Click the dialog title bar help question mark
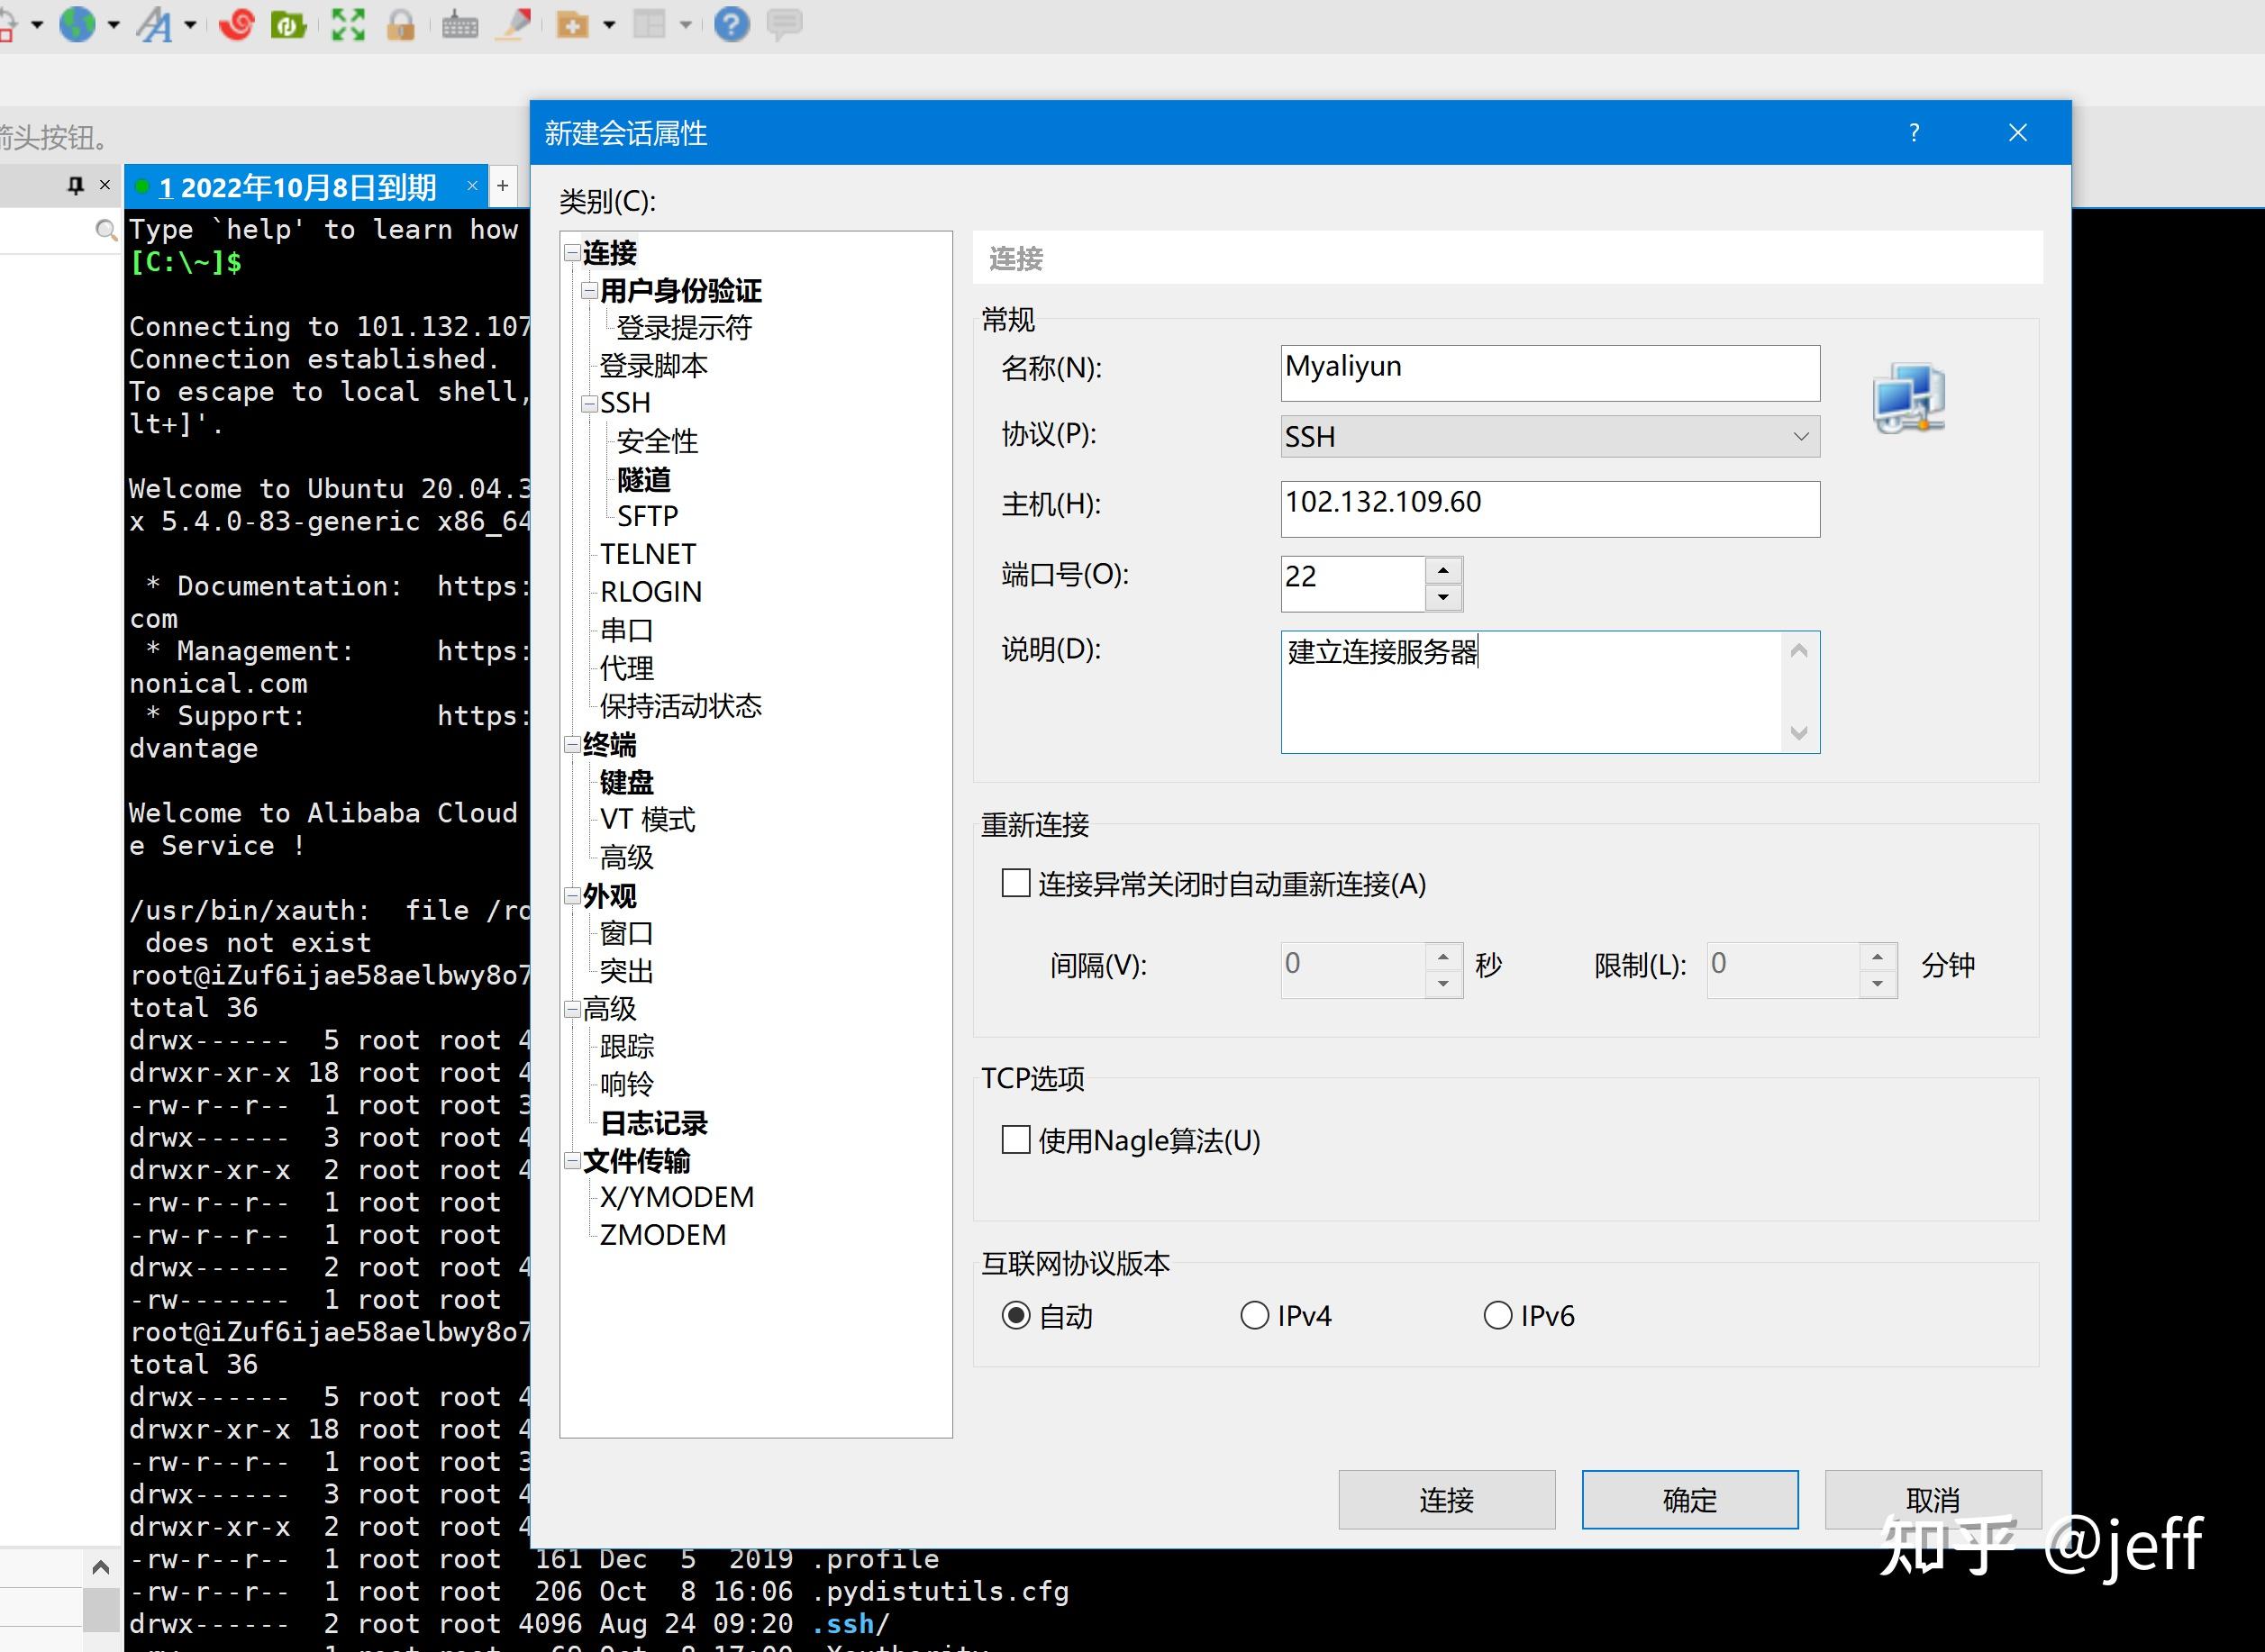 (x=1914, y=133)
